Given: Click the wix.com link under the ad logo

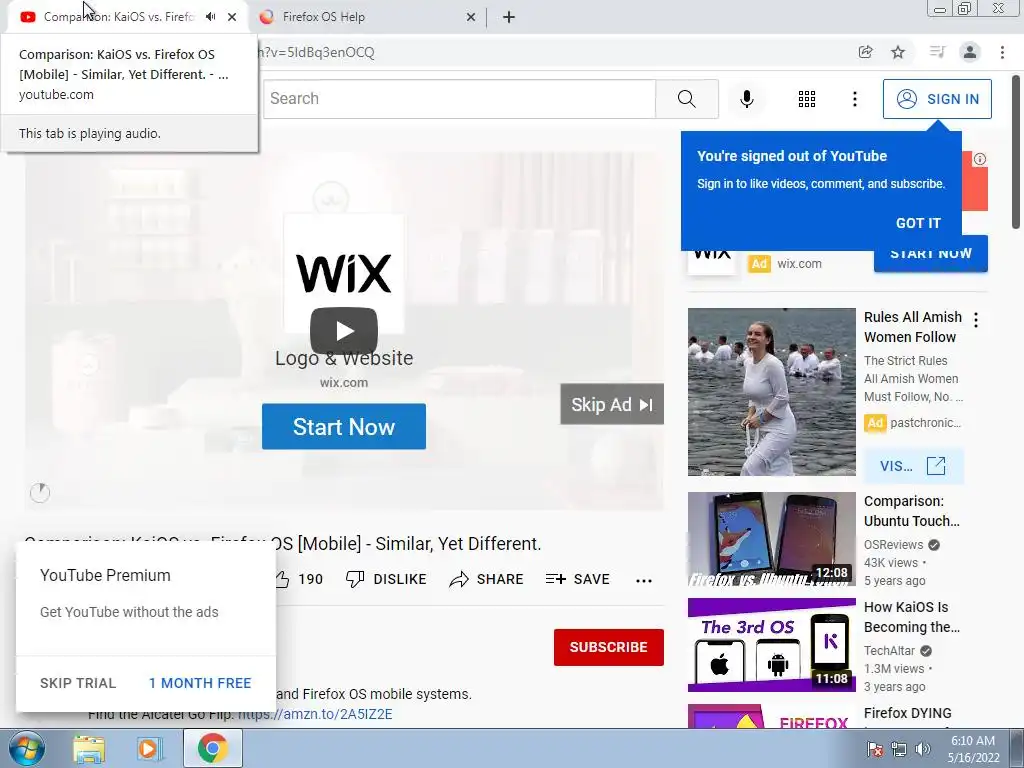Looking at the screenshot, I should (344, 383).
